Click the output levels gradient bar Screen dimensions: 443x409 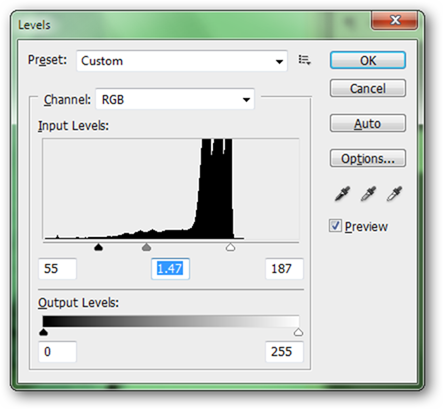[171, 321]
